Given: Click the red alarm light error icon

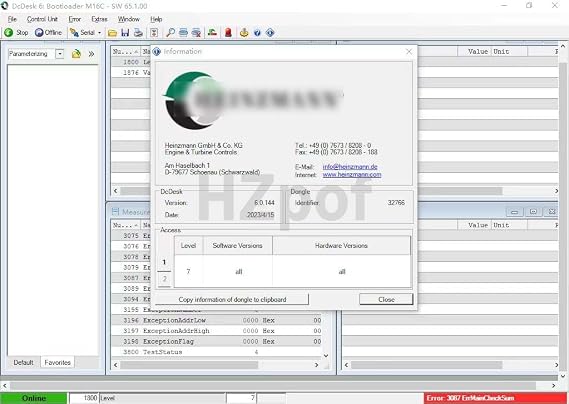Looking at the screenshot, I should [228, 33].
